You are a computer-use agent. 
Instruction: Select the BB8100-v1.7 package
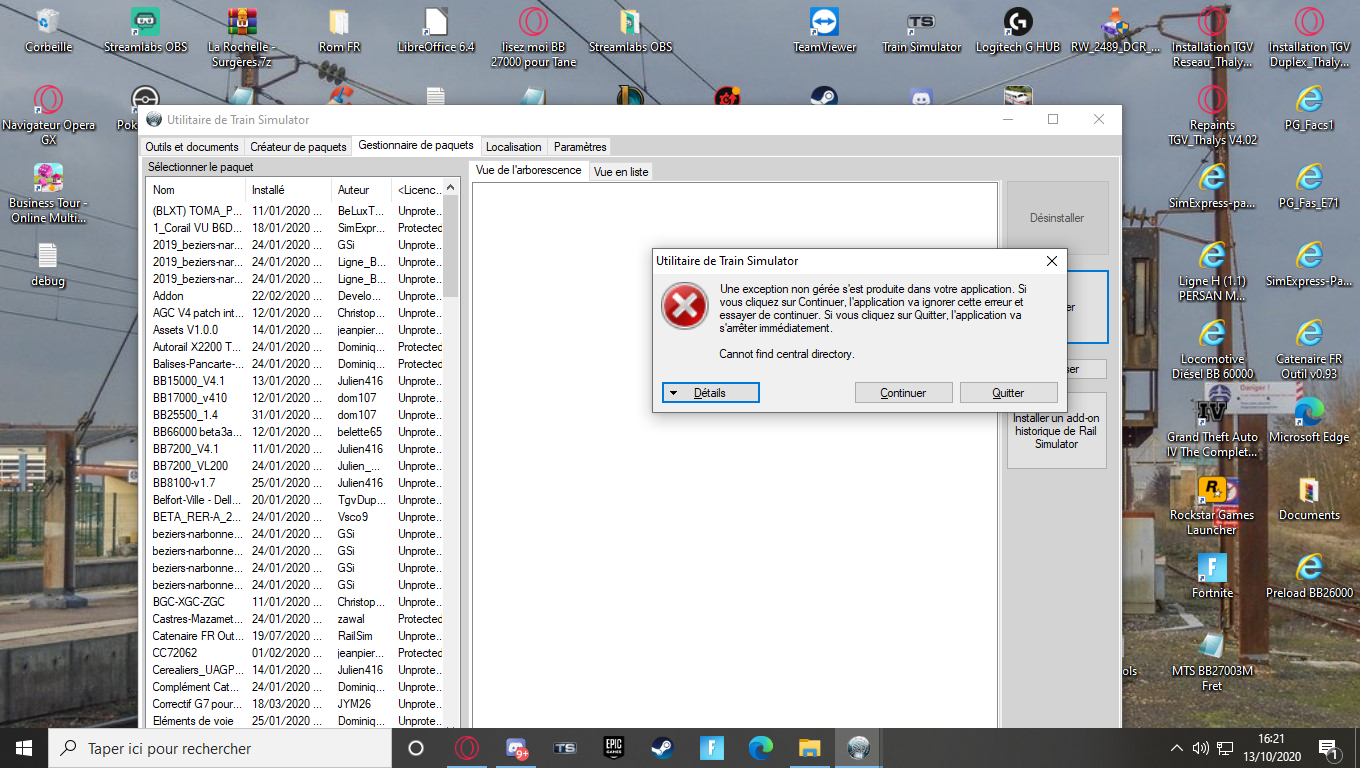point(295,483)
